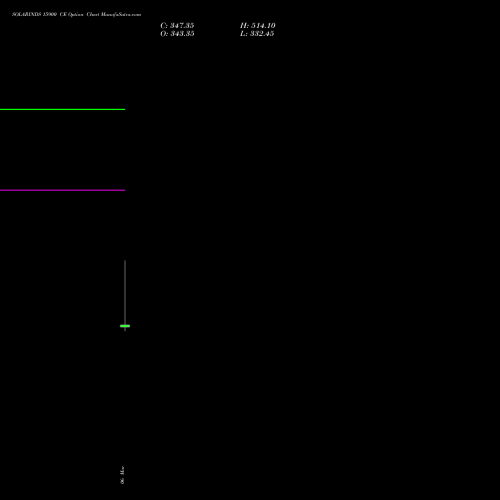
Task: Click the bright green horizontal line
Action: (x=62, y=109)
